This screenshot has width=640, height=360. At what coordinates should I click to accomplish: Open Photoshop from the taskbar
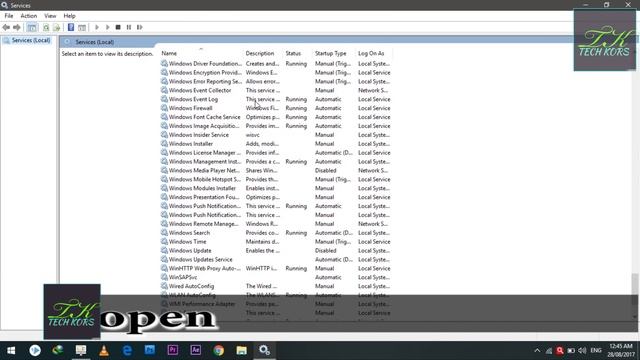click(x=150, y=350)
